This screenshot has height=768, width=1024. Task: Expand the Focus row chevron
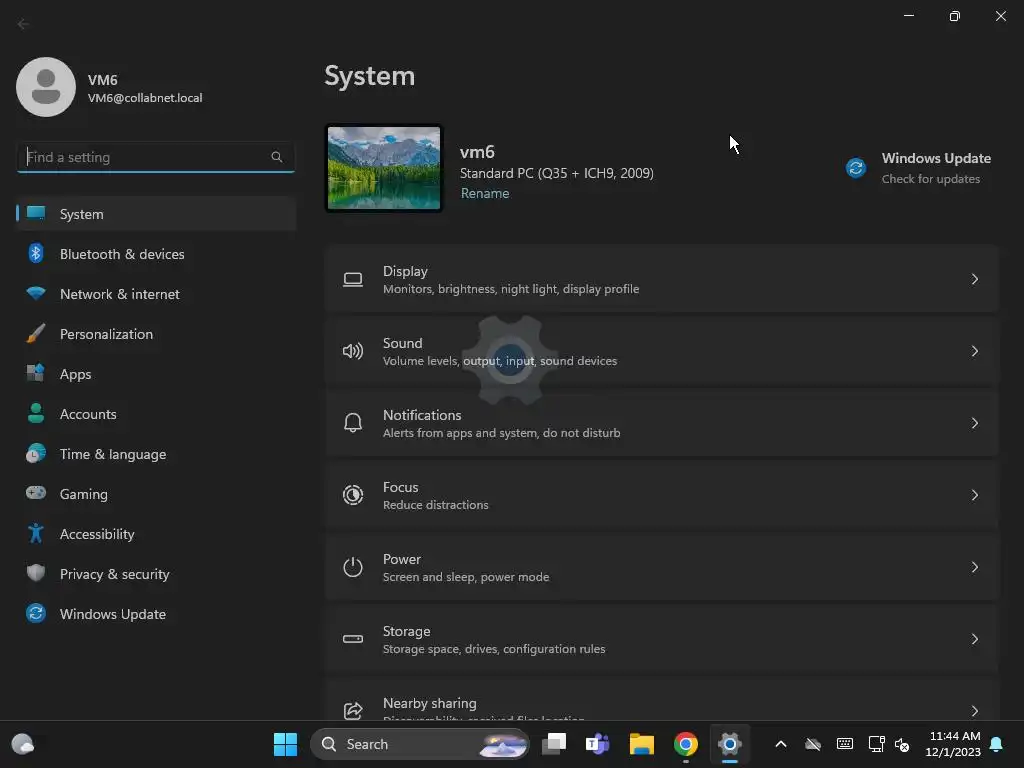tap(974, 495)
